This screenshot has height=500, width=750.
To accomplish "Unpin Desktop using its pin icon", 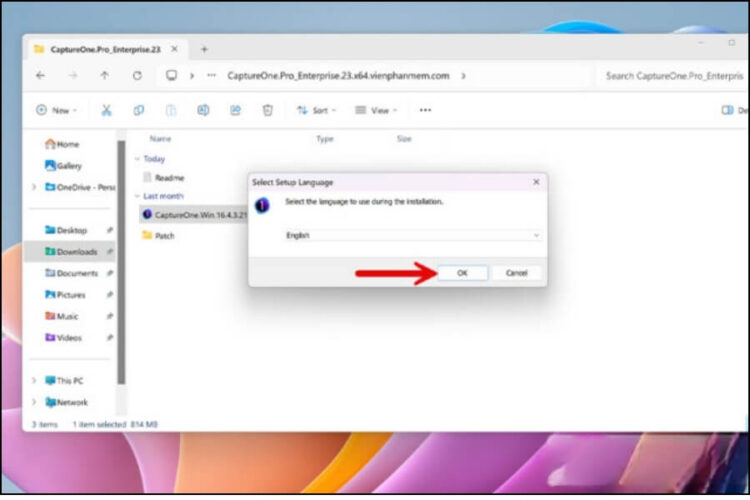I will (x=110, y=230).
